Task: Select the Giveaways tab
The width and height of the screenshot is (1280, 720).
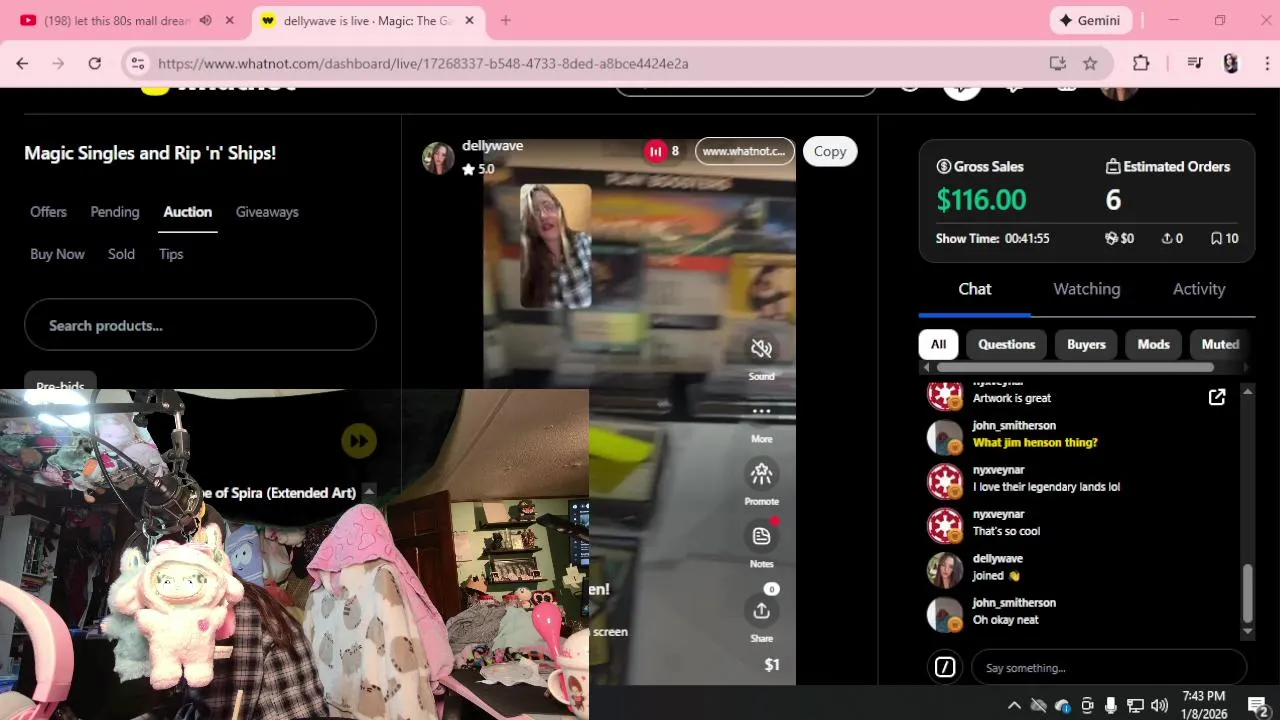Action: coord(267,212)
